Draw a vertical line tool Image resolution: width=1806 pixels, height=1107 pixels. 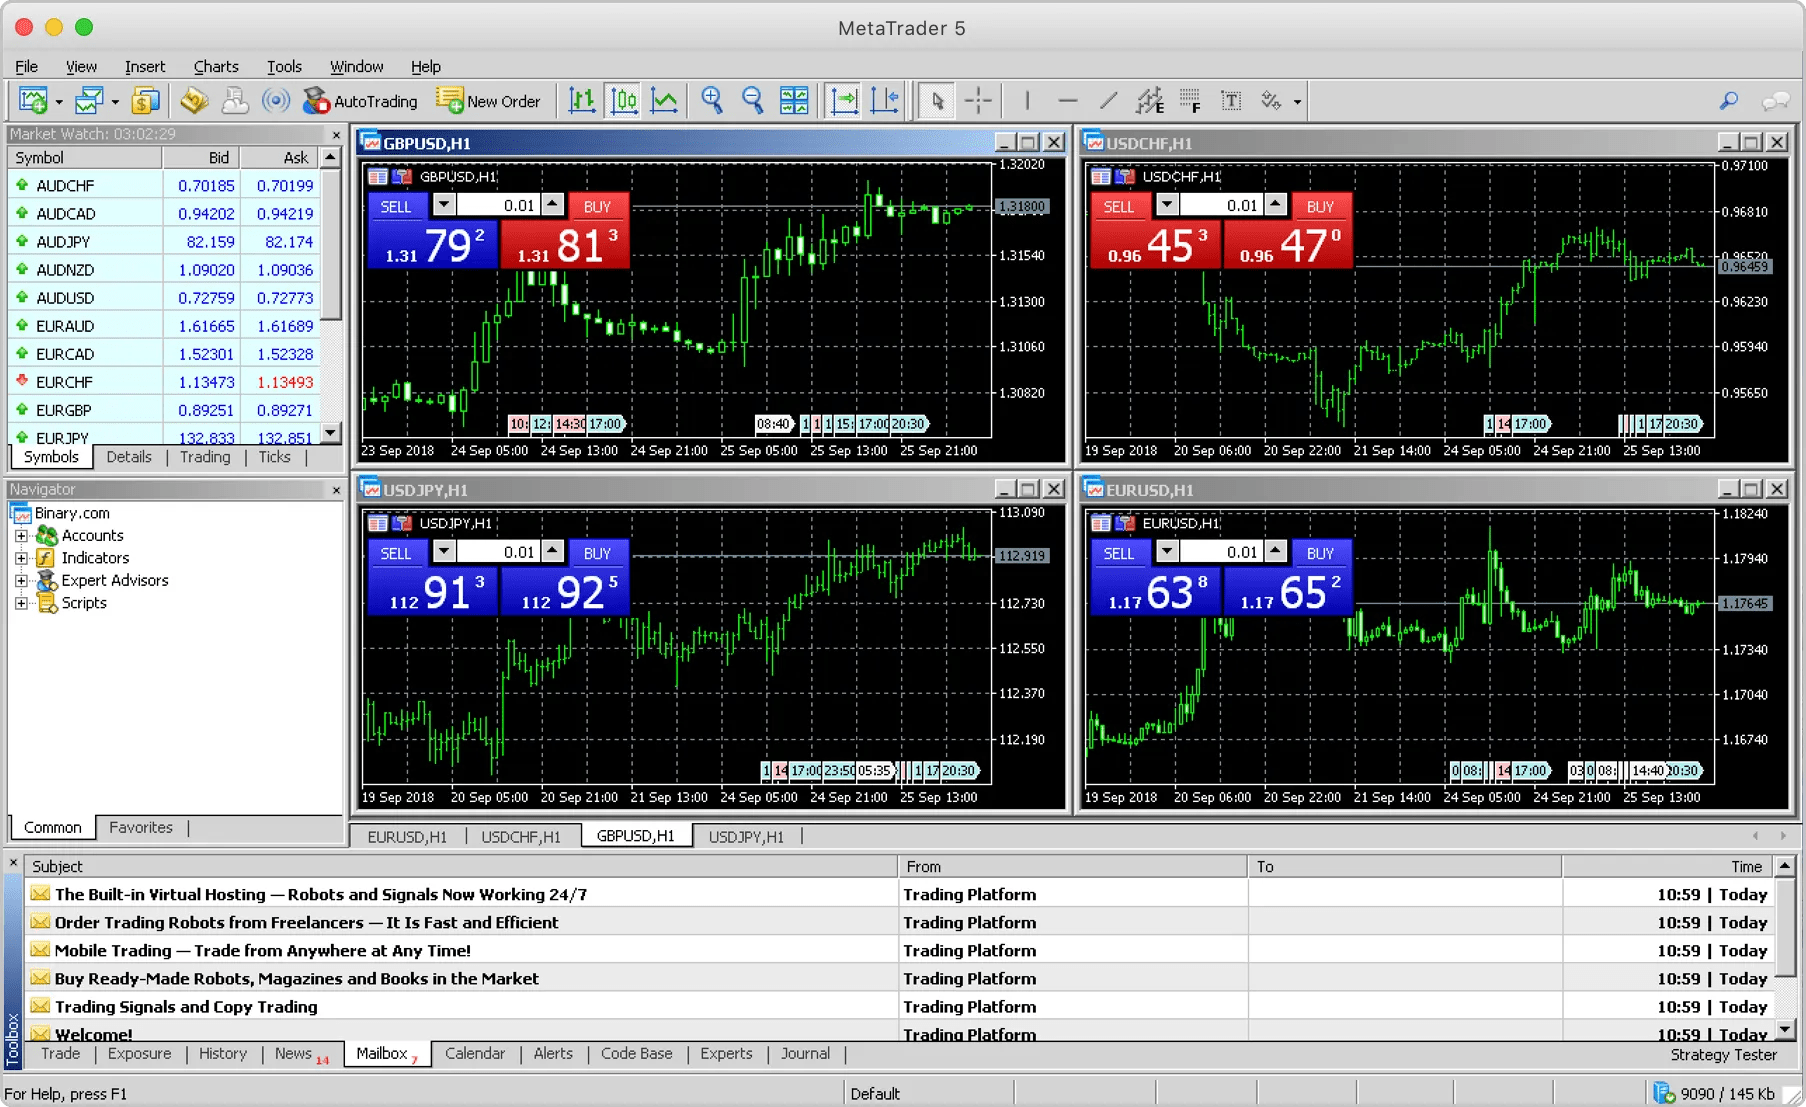pos(1027,101)
